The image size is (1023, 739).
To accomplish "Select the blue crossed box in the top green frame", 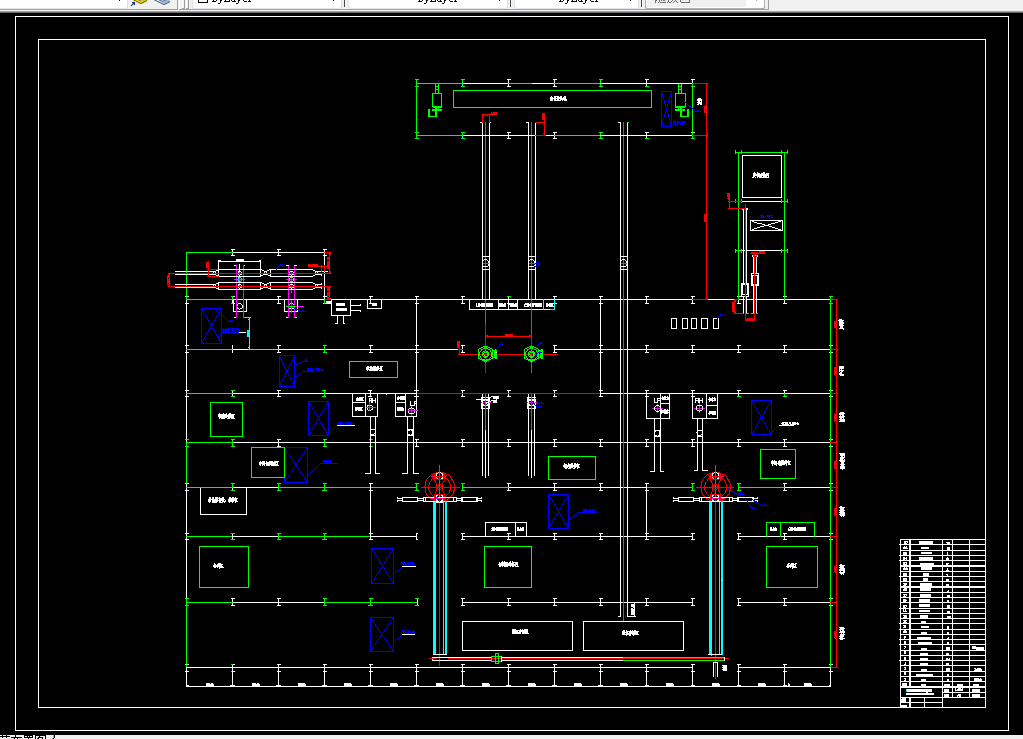I will click(x=666, y=108).
